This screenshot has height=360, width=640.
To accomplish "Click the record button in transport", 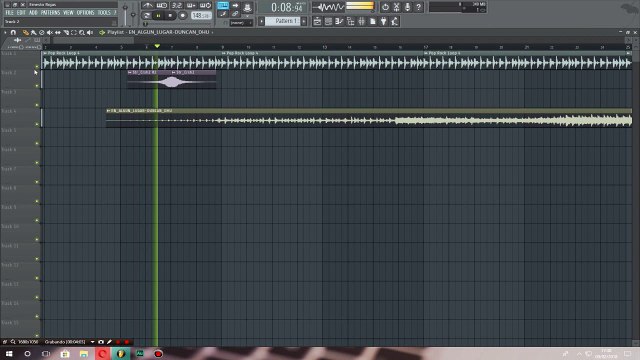I will click(182, 16).
